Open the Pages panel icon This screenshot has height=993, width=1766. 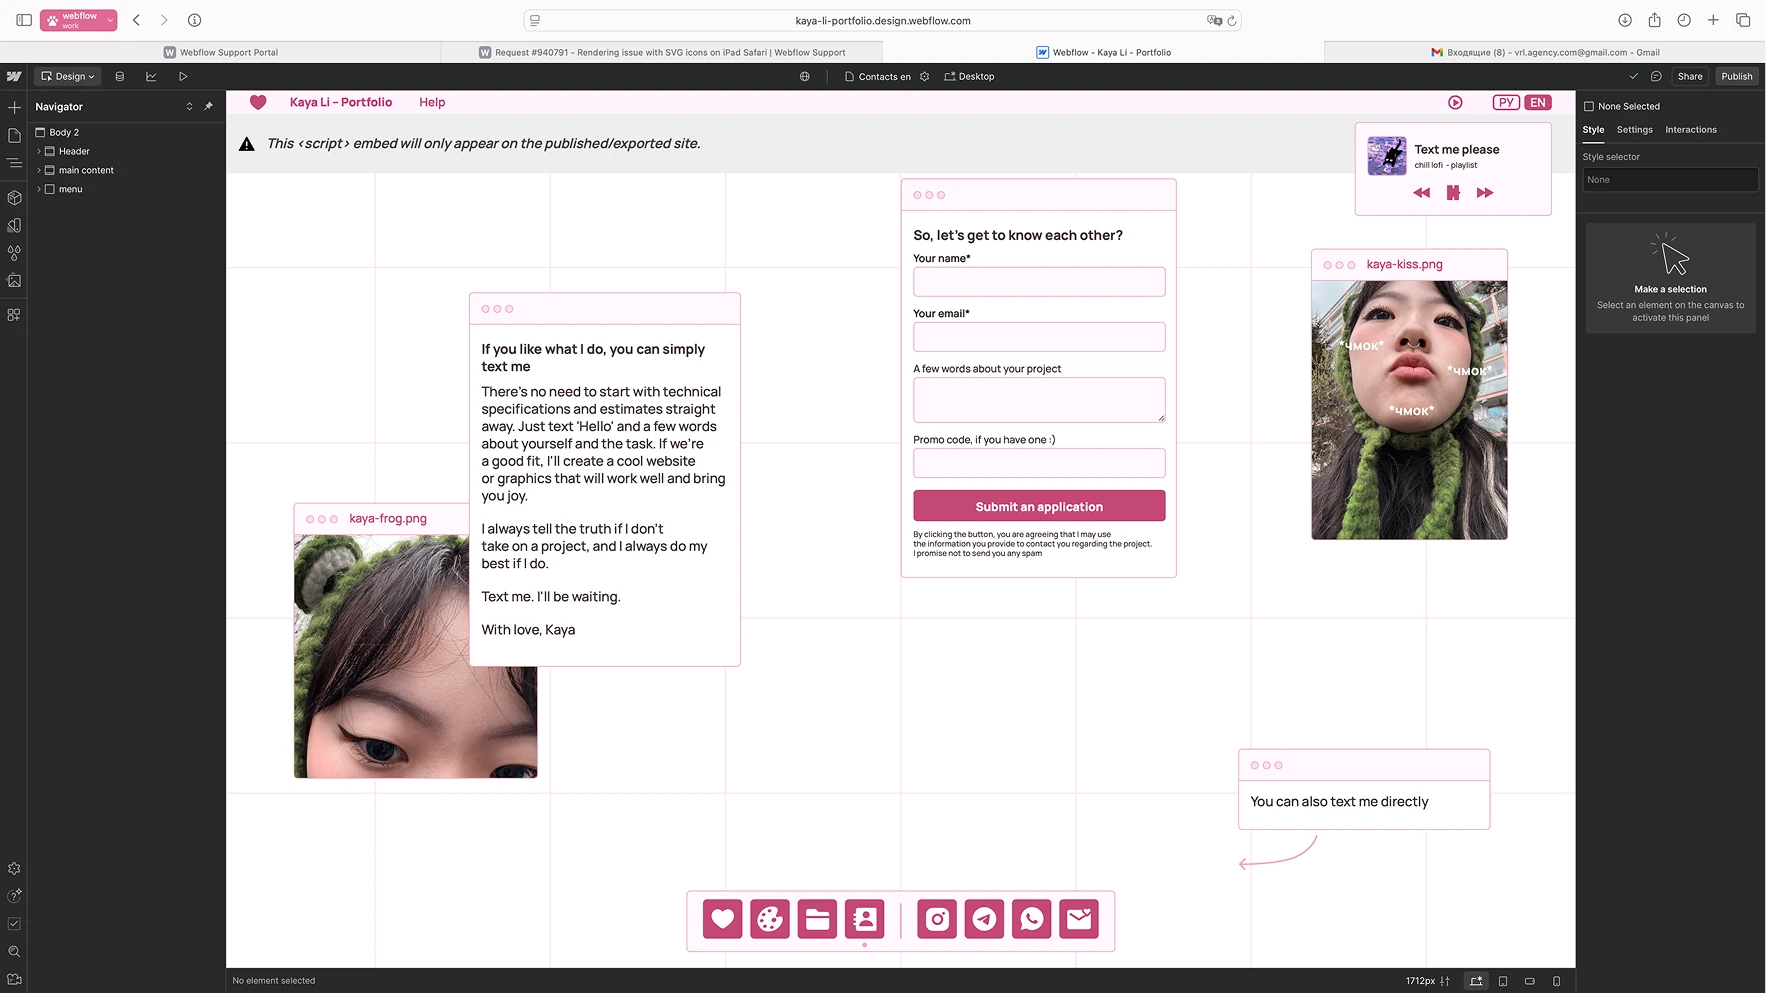[x=14, y=135]
